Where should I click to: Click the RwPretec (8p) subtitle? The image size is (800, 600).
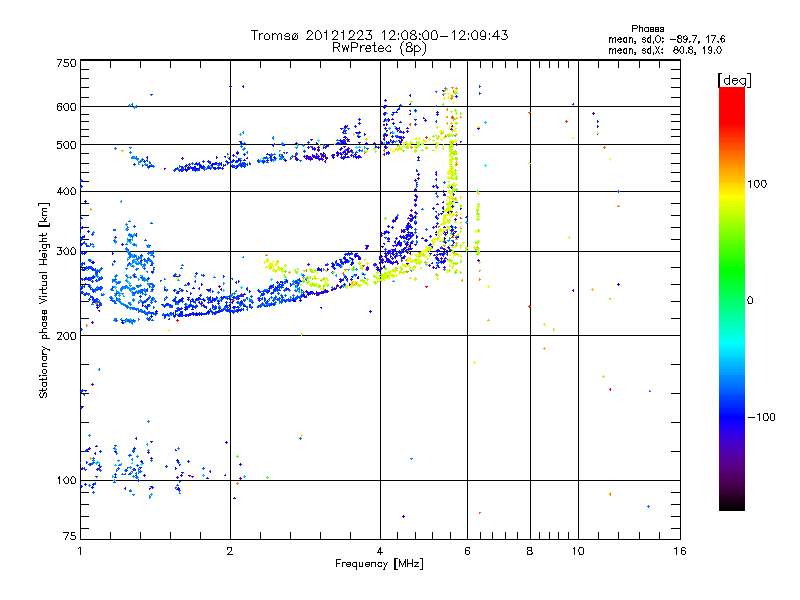pyautogui.click(x=379, y=47)
